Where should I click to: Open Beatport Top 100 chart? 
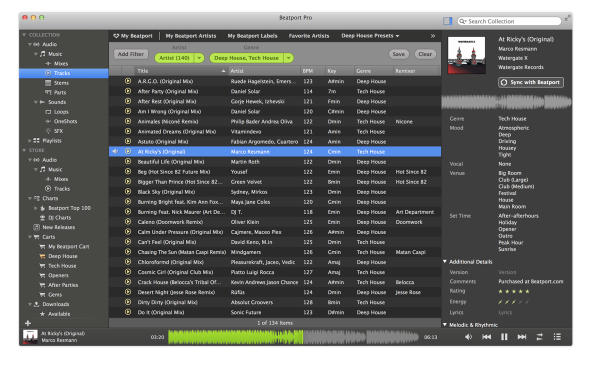pyautogui.click(x=69, y=208)
